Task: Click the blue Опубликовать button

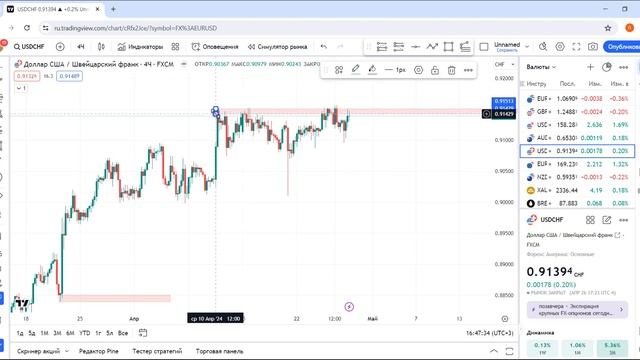Action: (x=622, y=47)
